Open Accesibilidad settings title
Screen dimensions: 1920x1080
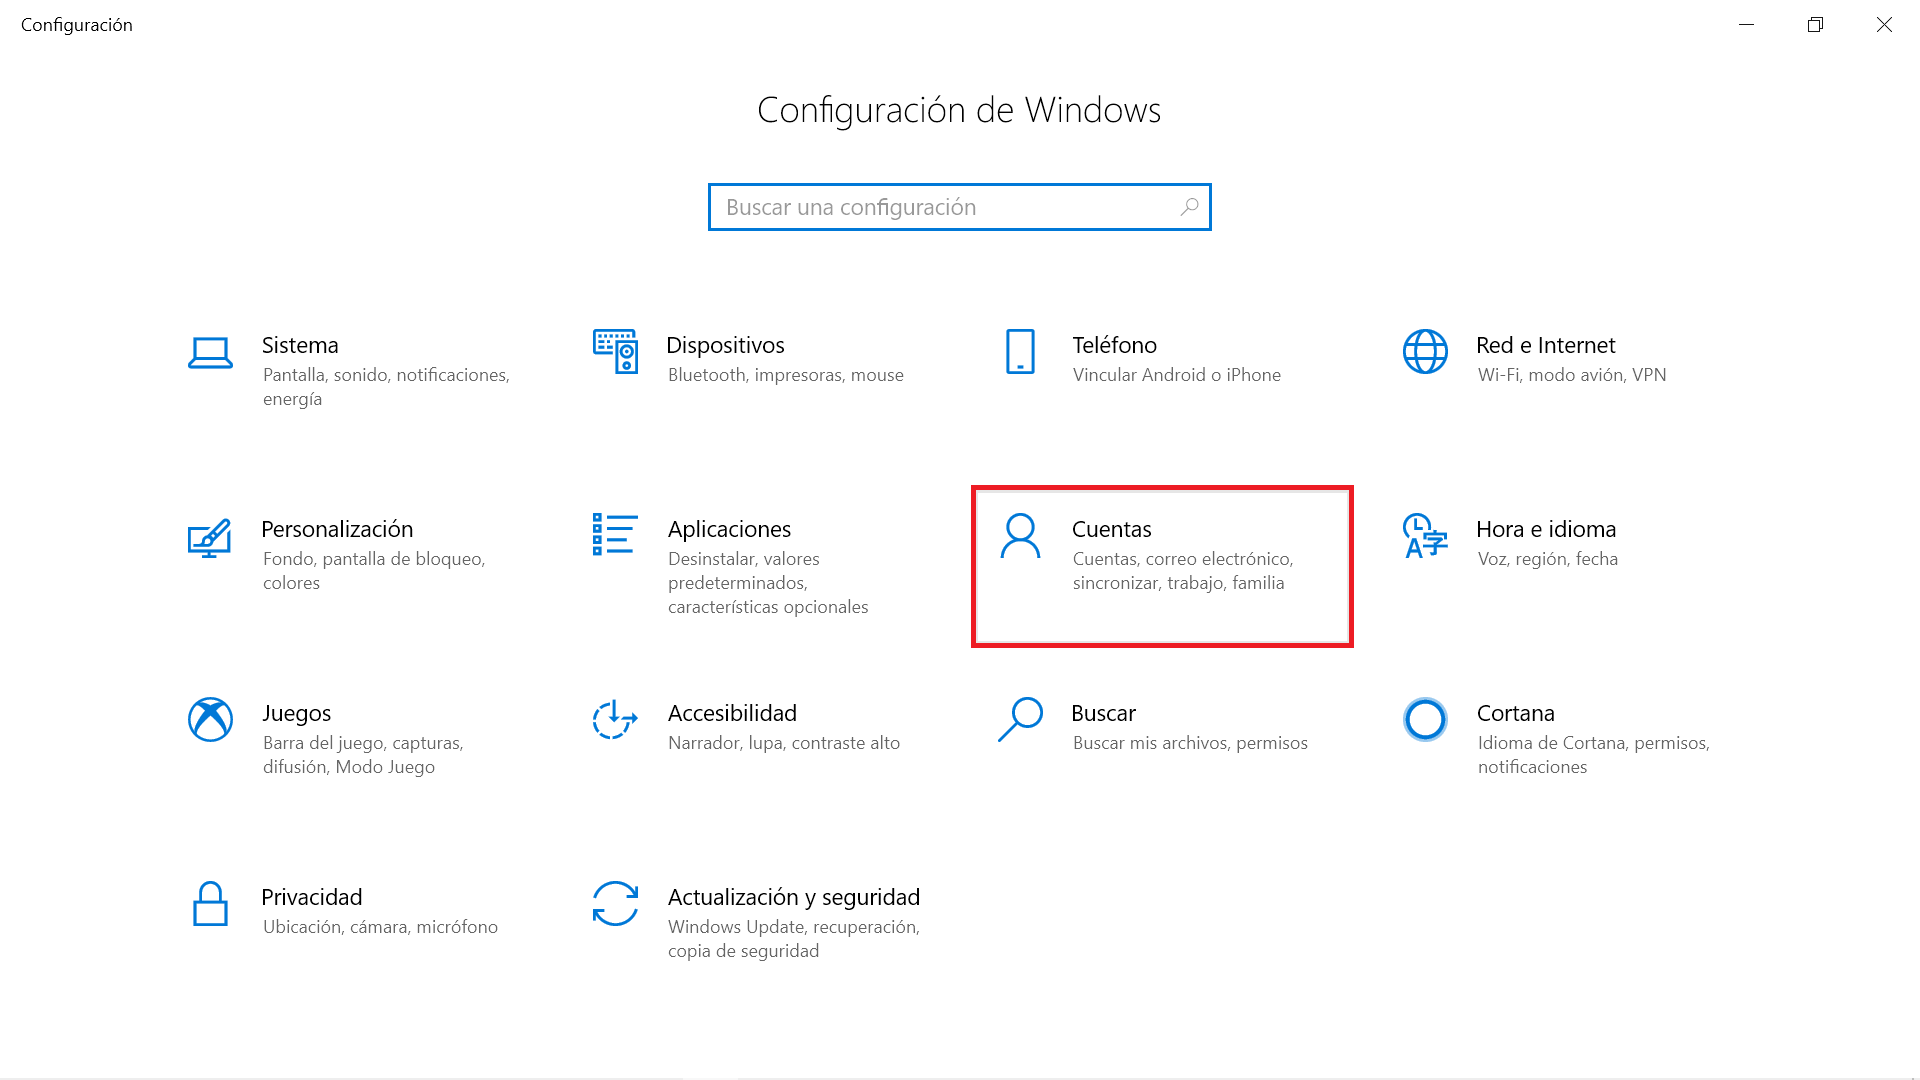pos(732,713)
